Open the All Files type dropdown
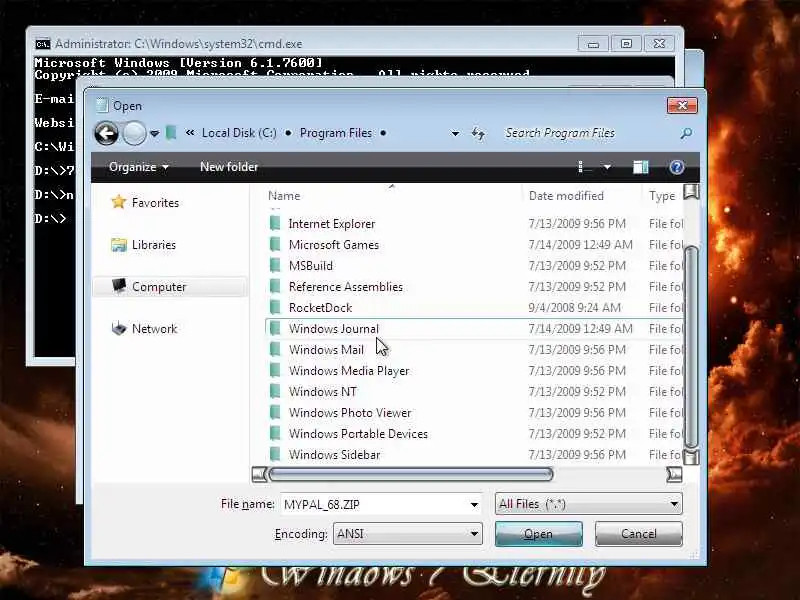The height and width of the screenshot is (600, 800). pos(588,504)
